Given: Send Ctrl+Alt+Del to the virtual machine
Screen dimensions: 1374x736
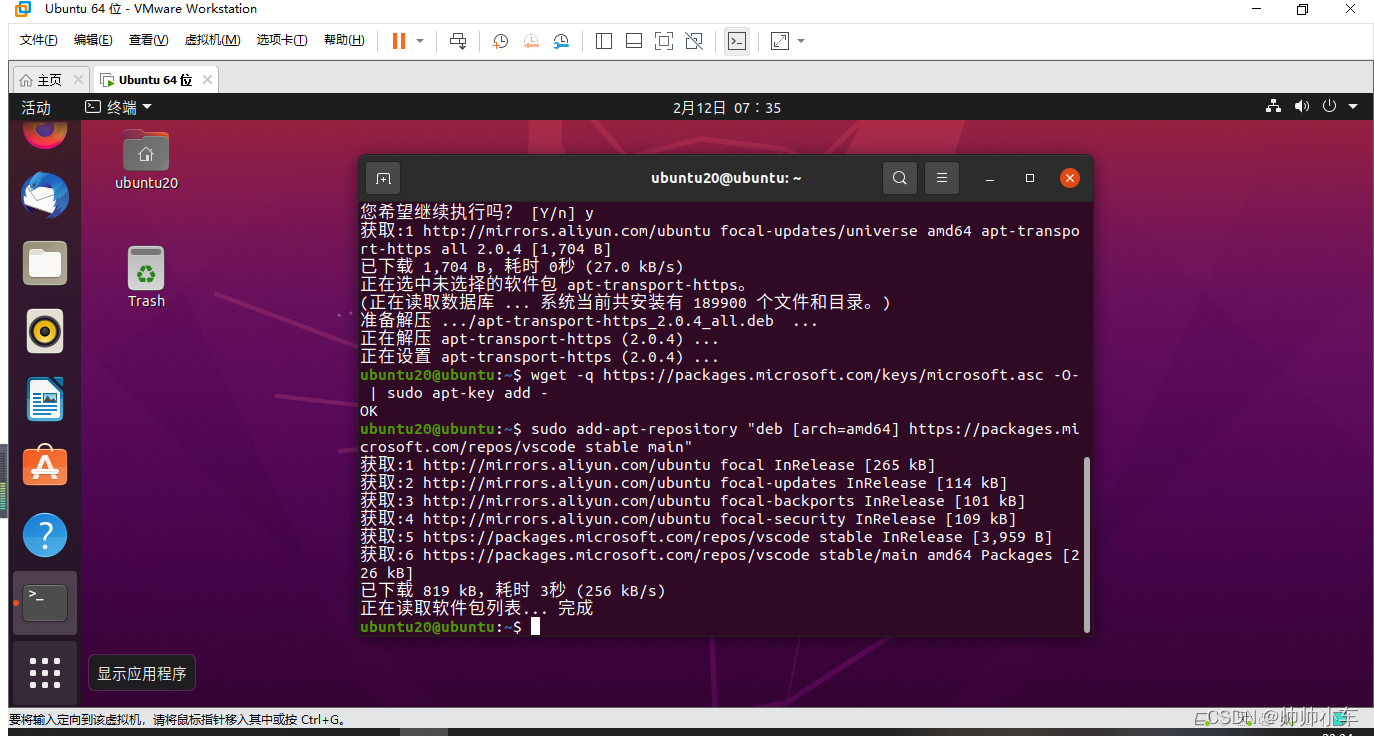Looking at the screenshot, I should (458, 41).
